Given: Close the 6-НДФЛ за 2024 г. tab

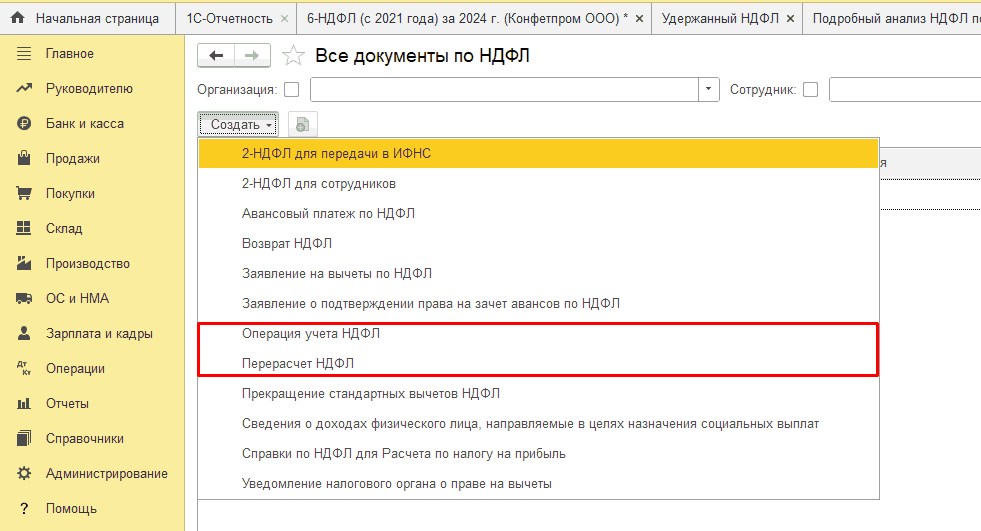Looking at the screenshot, I should 639,19.
